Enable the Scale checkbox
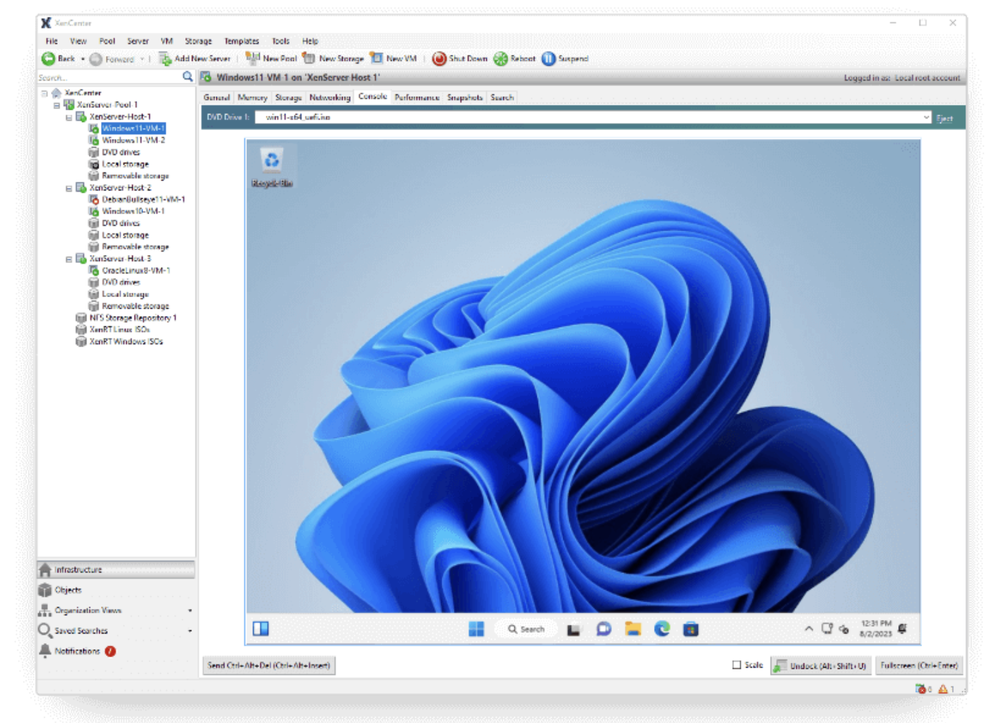Viewport: 1000px width, 723px height. [737, 665]
